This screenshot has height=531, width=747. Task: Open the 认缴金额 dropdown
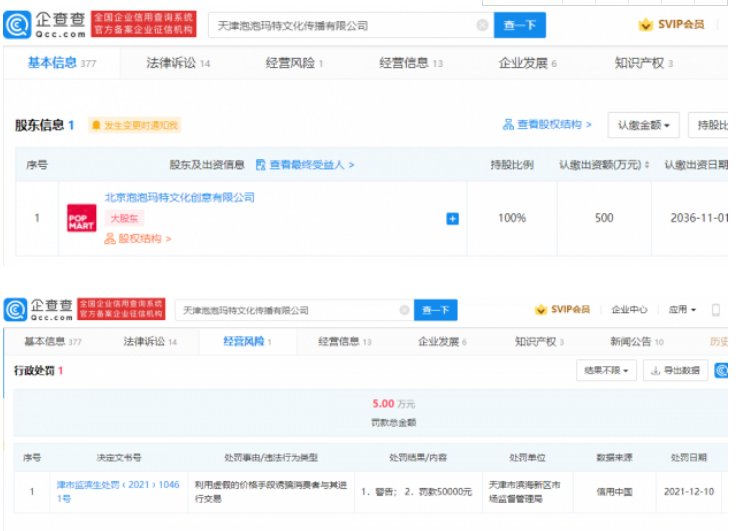(643, 125)
